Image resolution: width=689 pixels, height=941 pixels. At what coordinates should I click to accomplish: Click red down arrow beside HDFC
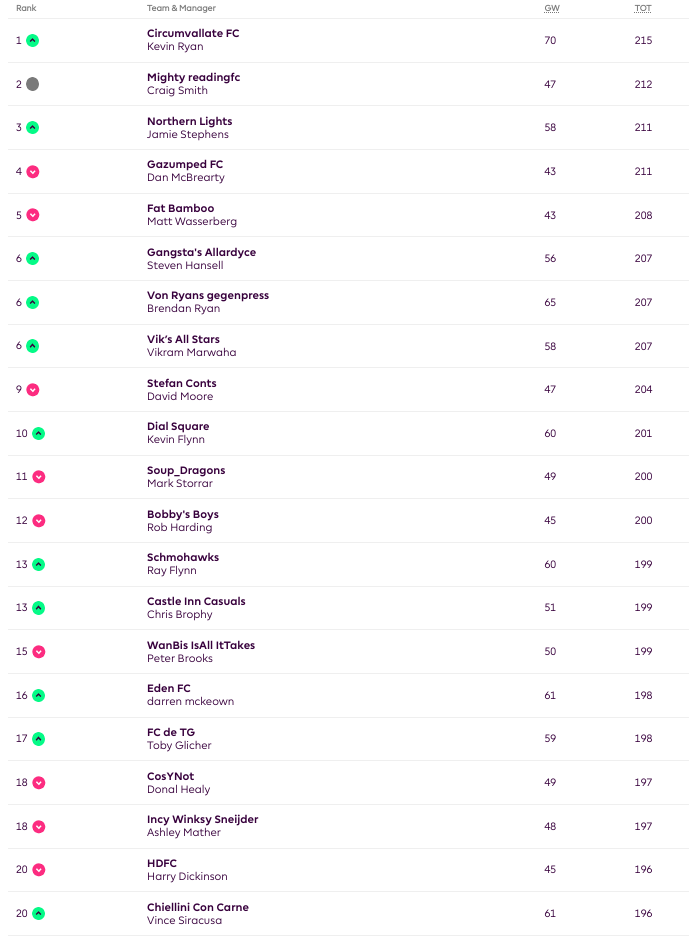coord(38,870)
